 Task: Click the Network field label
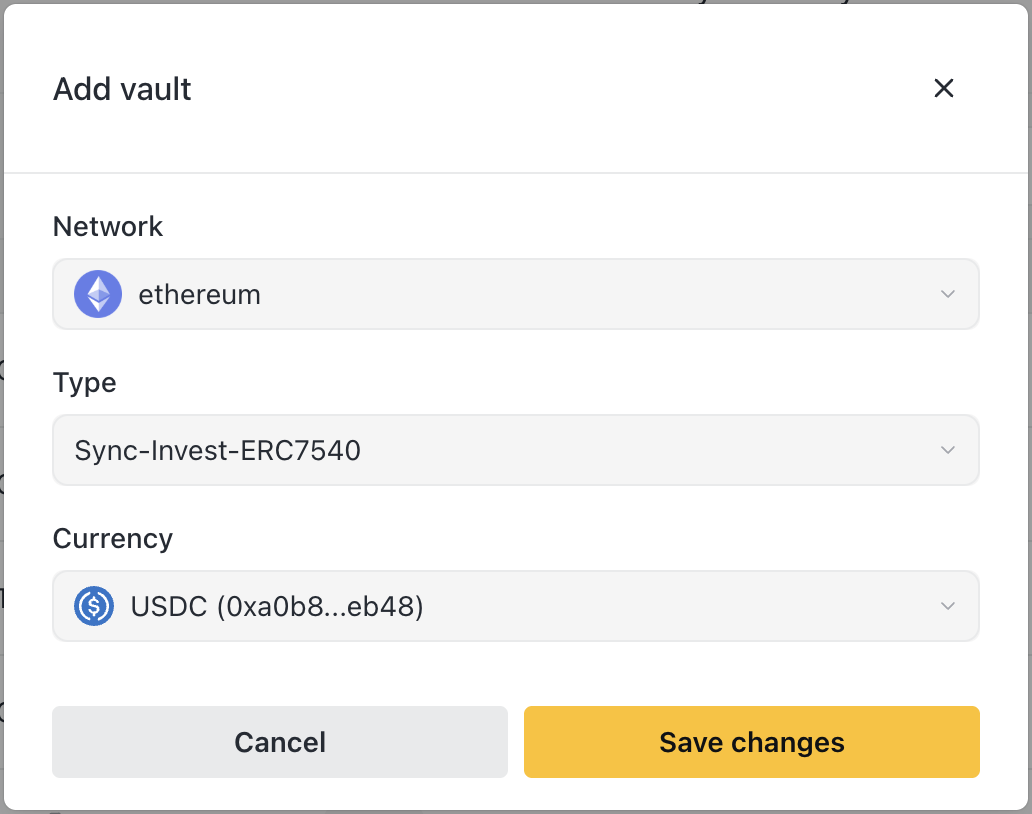coord(108,227)
